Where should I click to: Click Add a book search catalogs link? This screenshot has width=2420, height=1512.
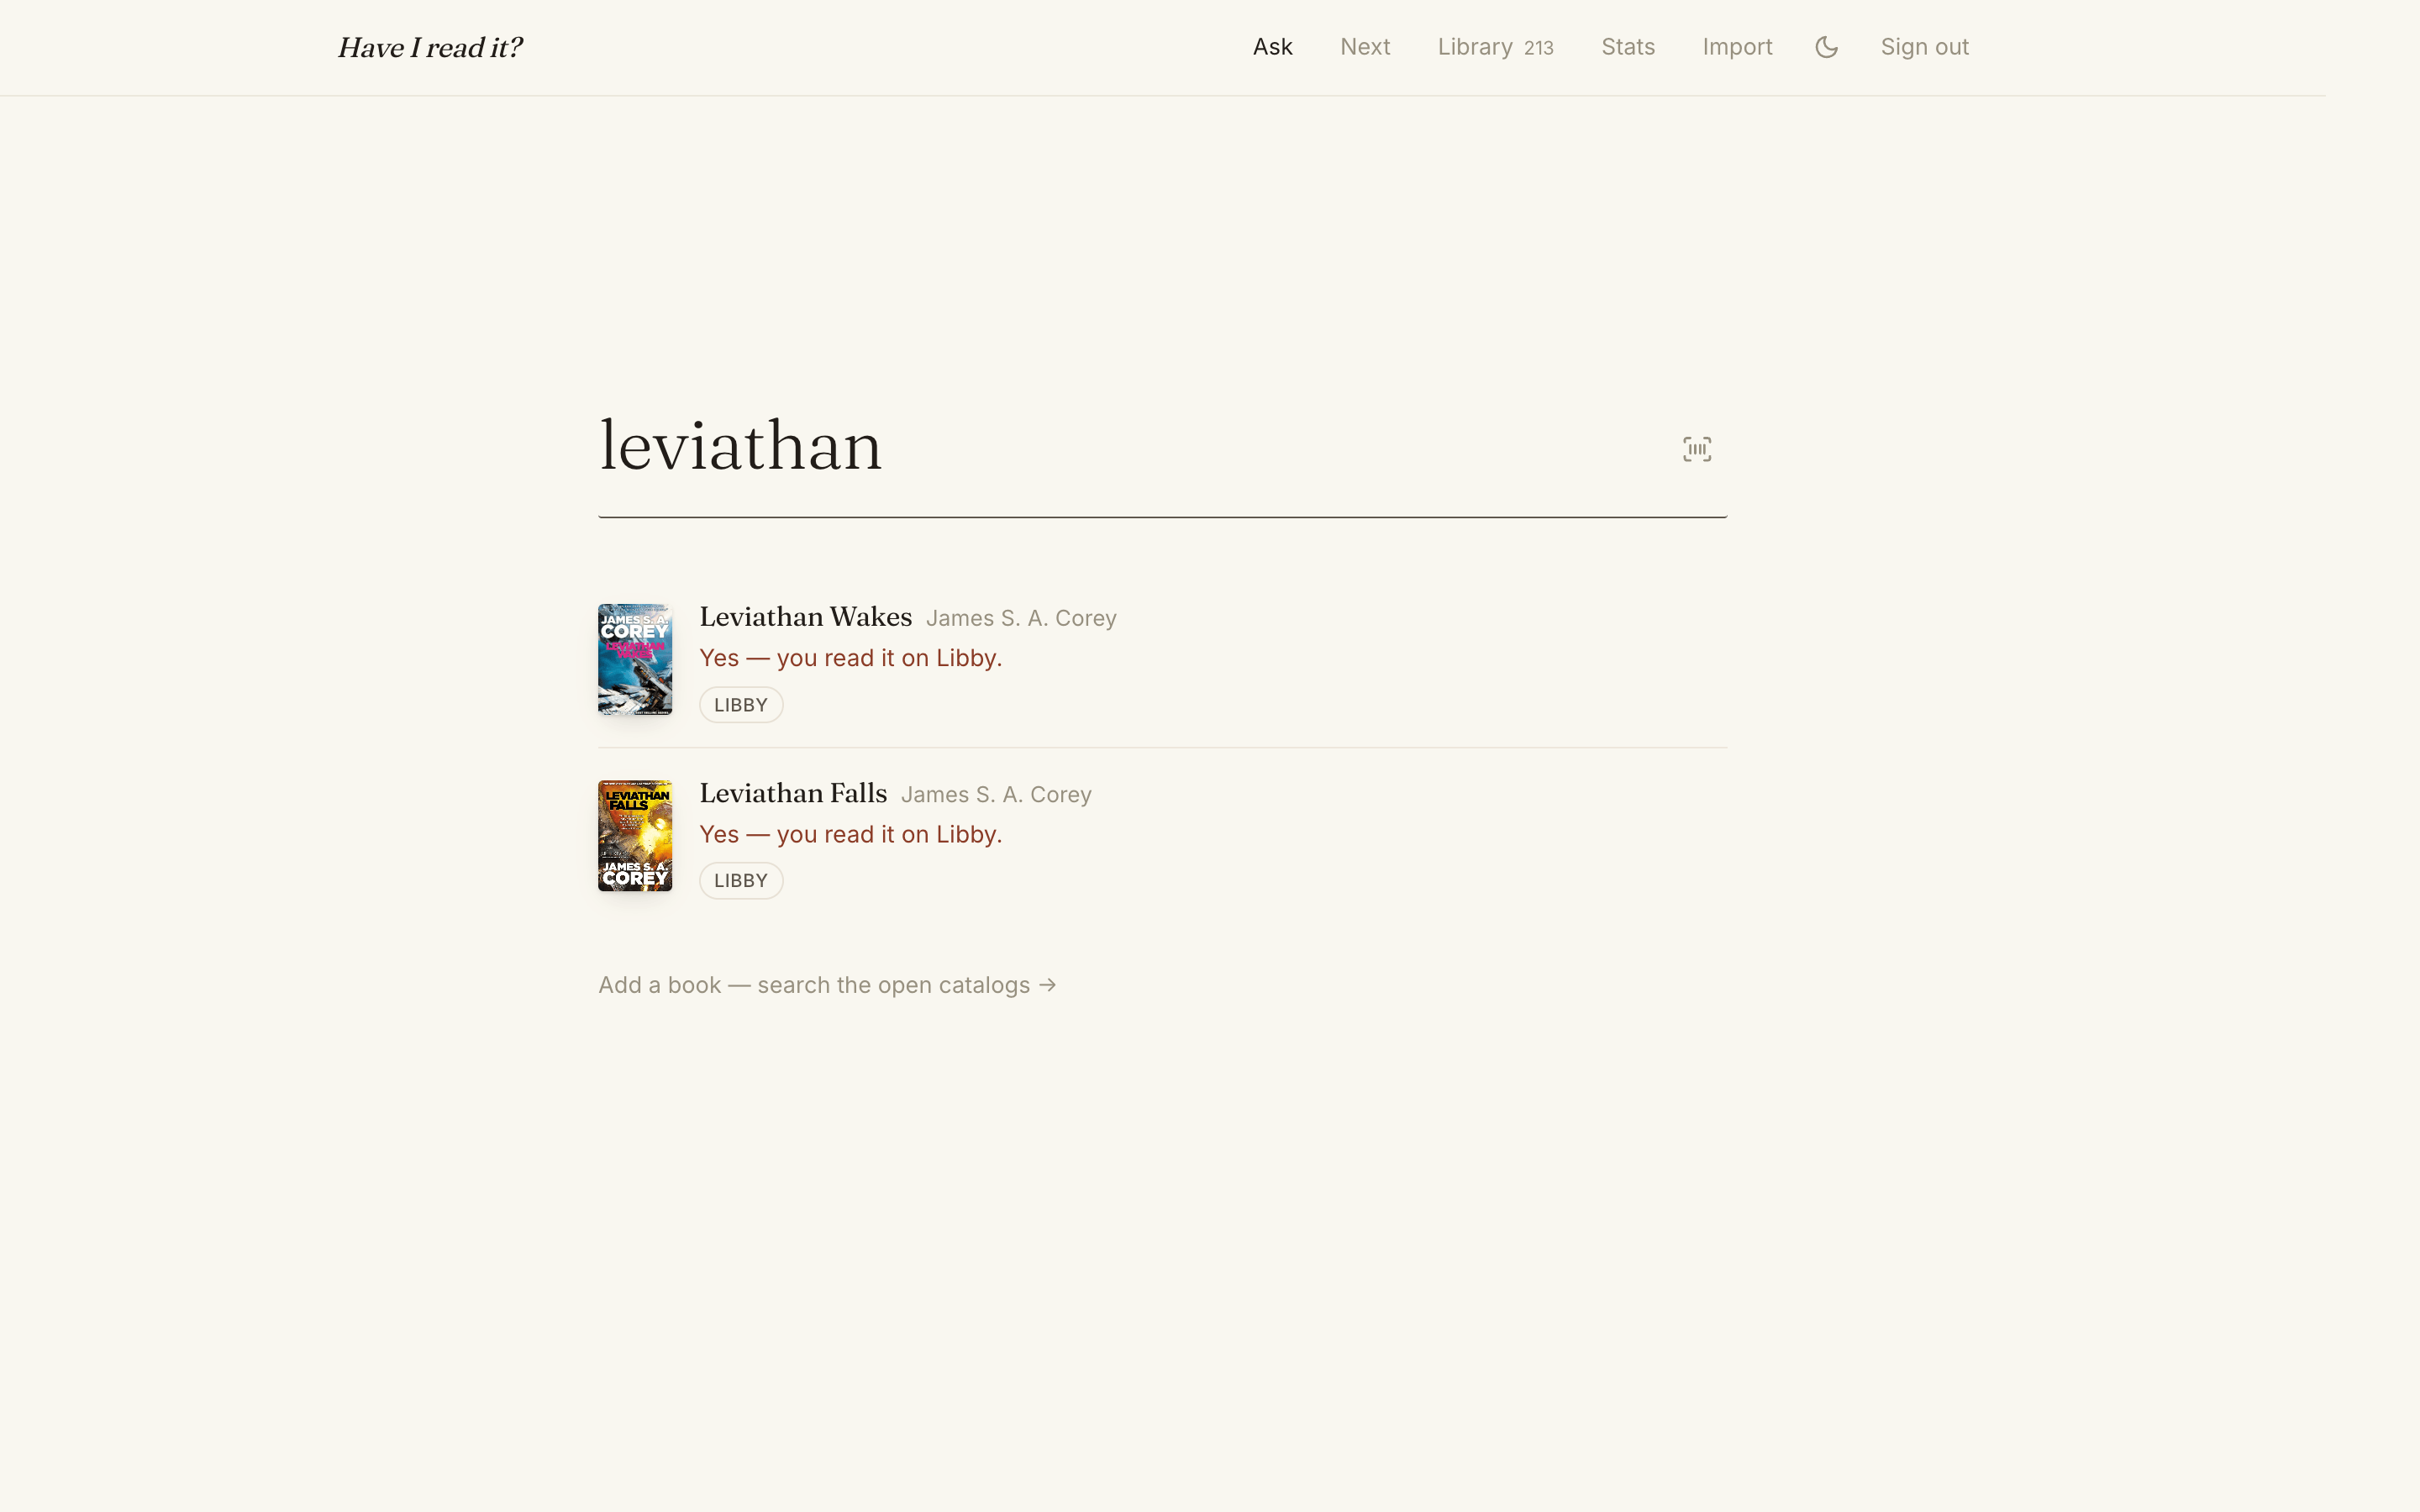pyautogui.click(x=827, y=985)
